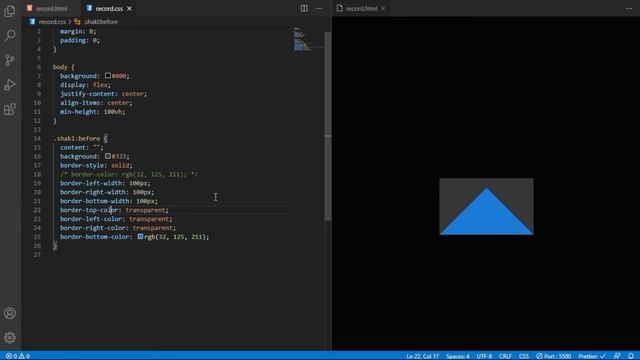Click the min-height: 100vh line
The width and height of the screenshot is (640, 360).
(93, 111)
